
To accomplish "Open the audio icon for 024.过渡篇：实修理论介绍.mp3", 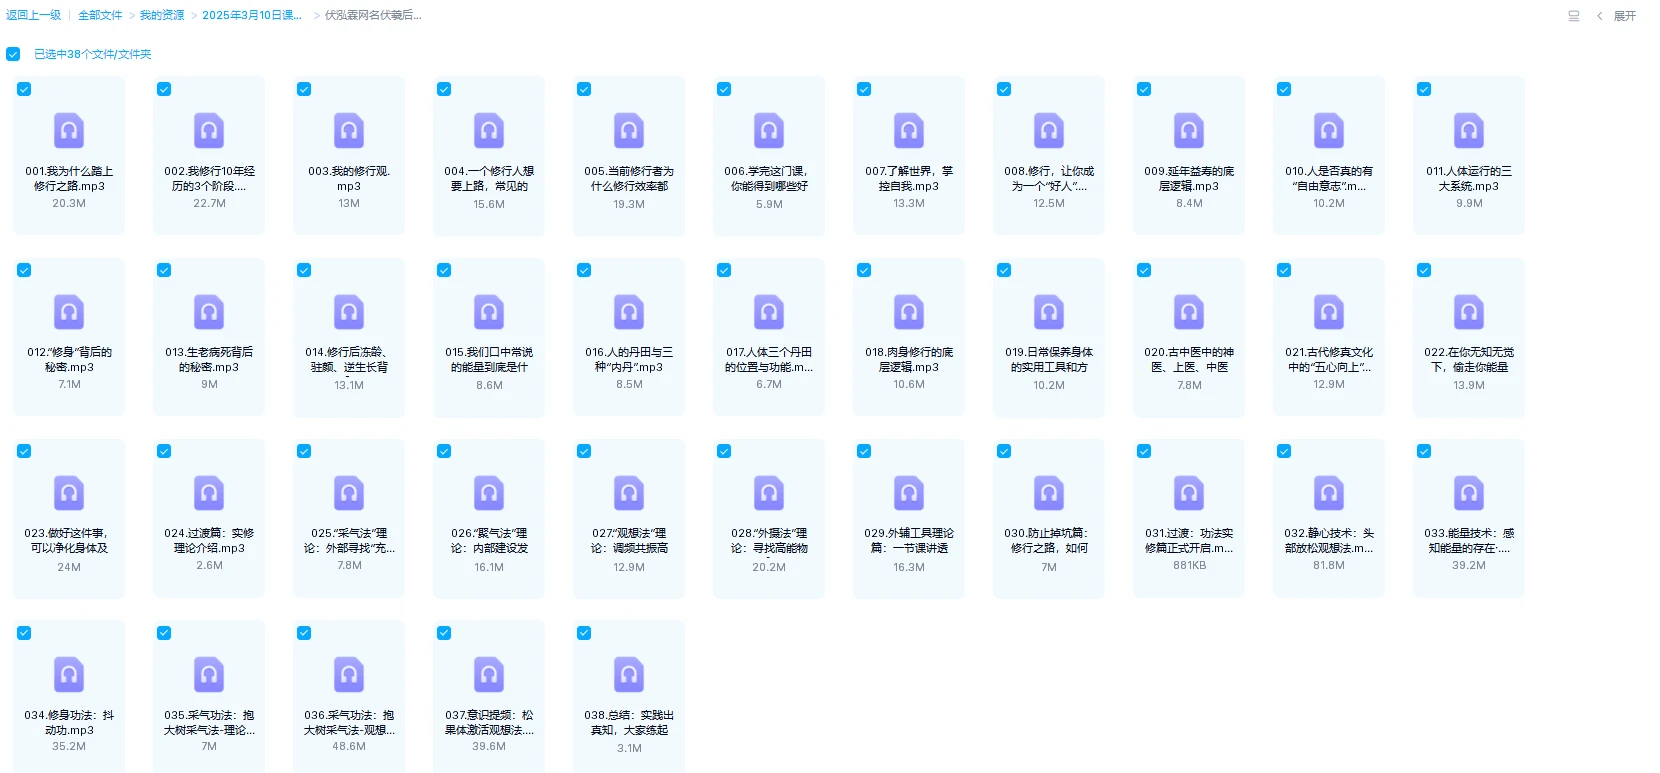I will coord(209,493).
